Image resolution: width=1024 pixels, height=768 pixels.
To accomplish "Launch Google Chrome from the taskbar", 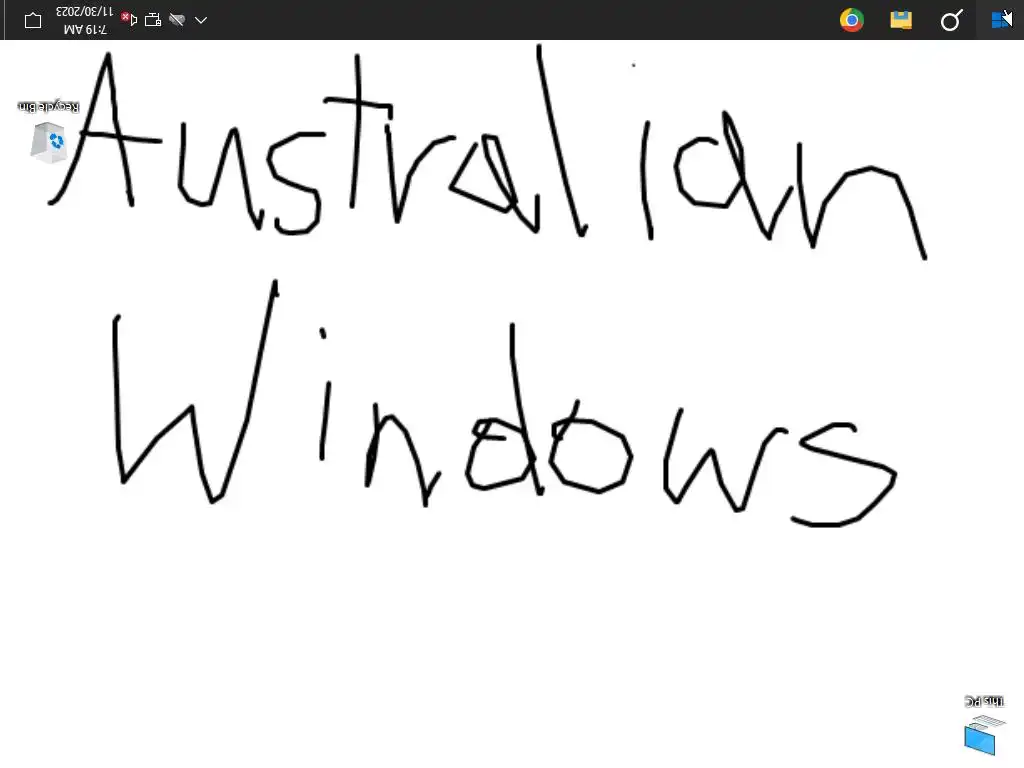I will point(852,20).
